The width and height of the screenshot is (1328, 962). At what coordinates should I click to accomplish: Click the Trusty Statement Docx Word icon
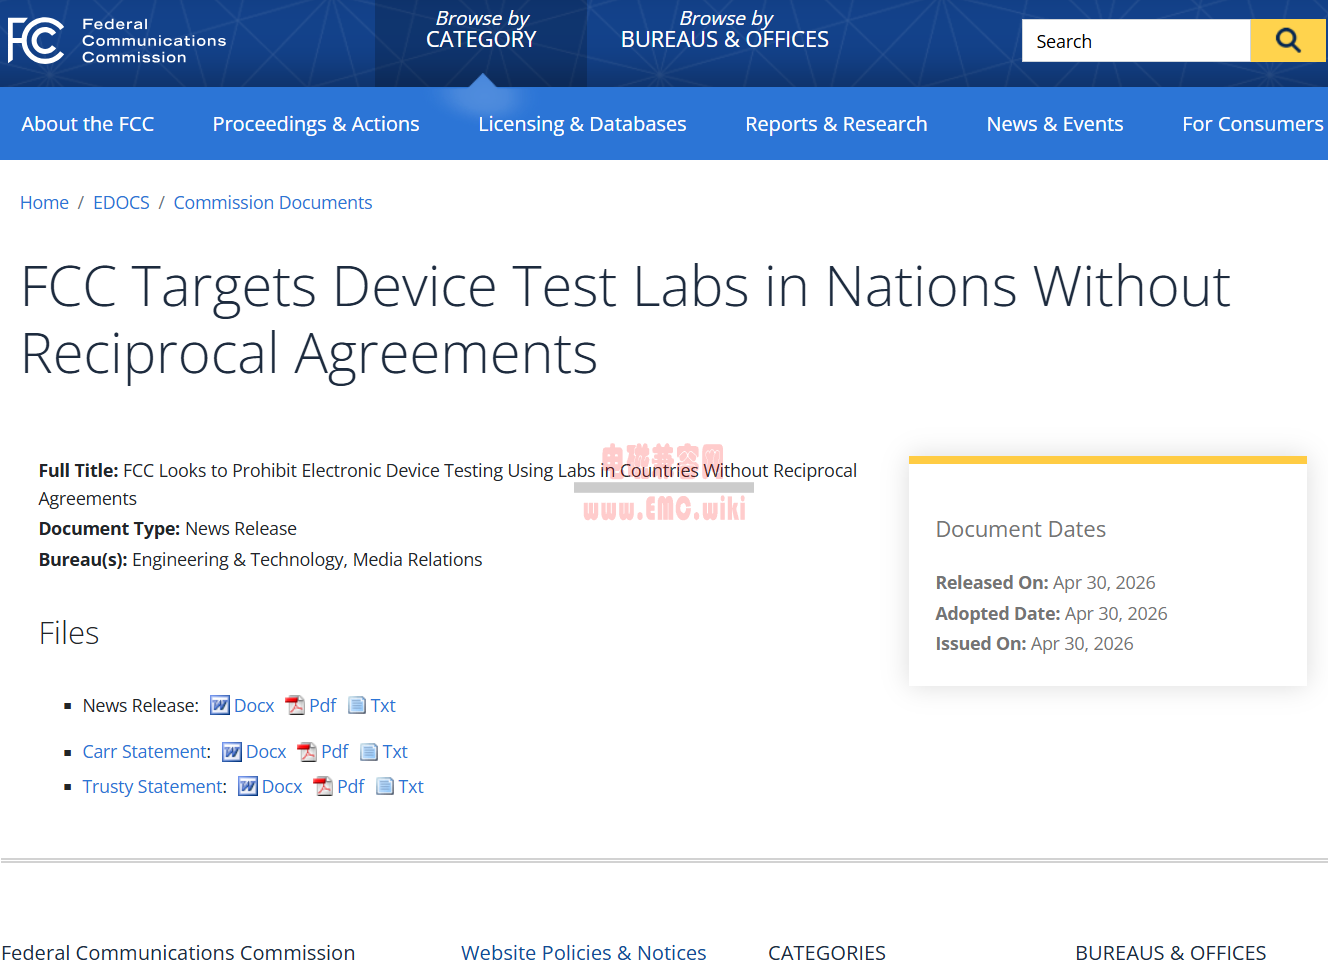tap(248, 787)
